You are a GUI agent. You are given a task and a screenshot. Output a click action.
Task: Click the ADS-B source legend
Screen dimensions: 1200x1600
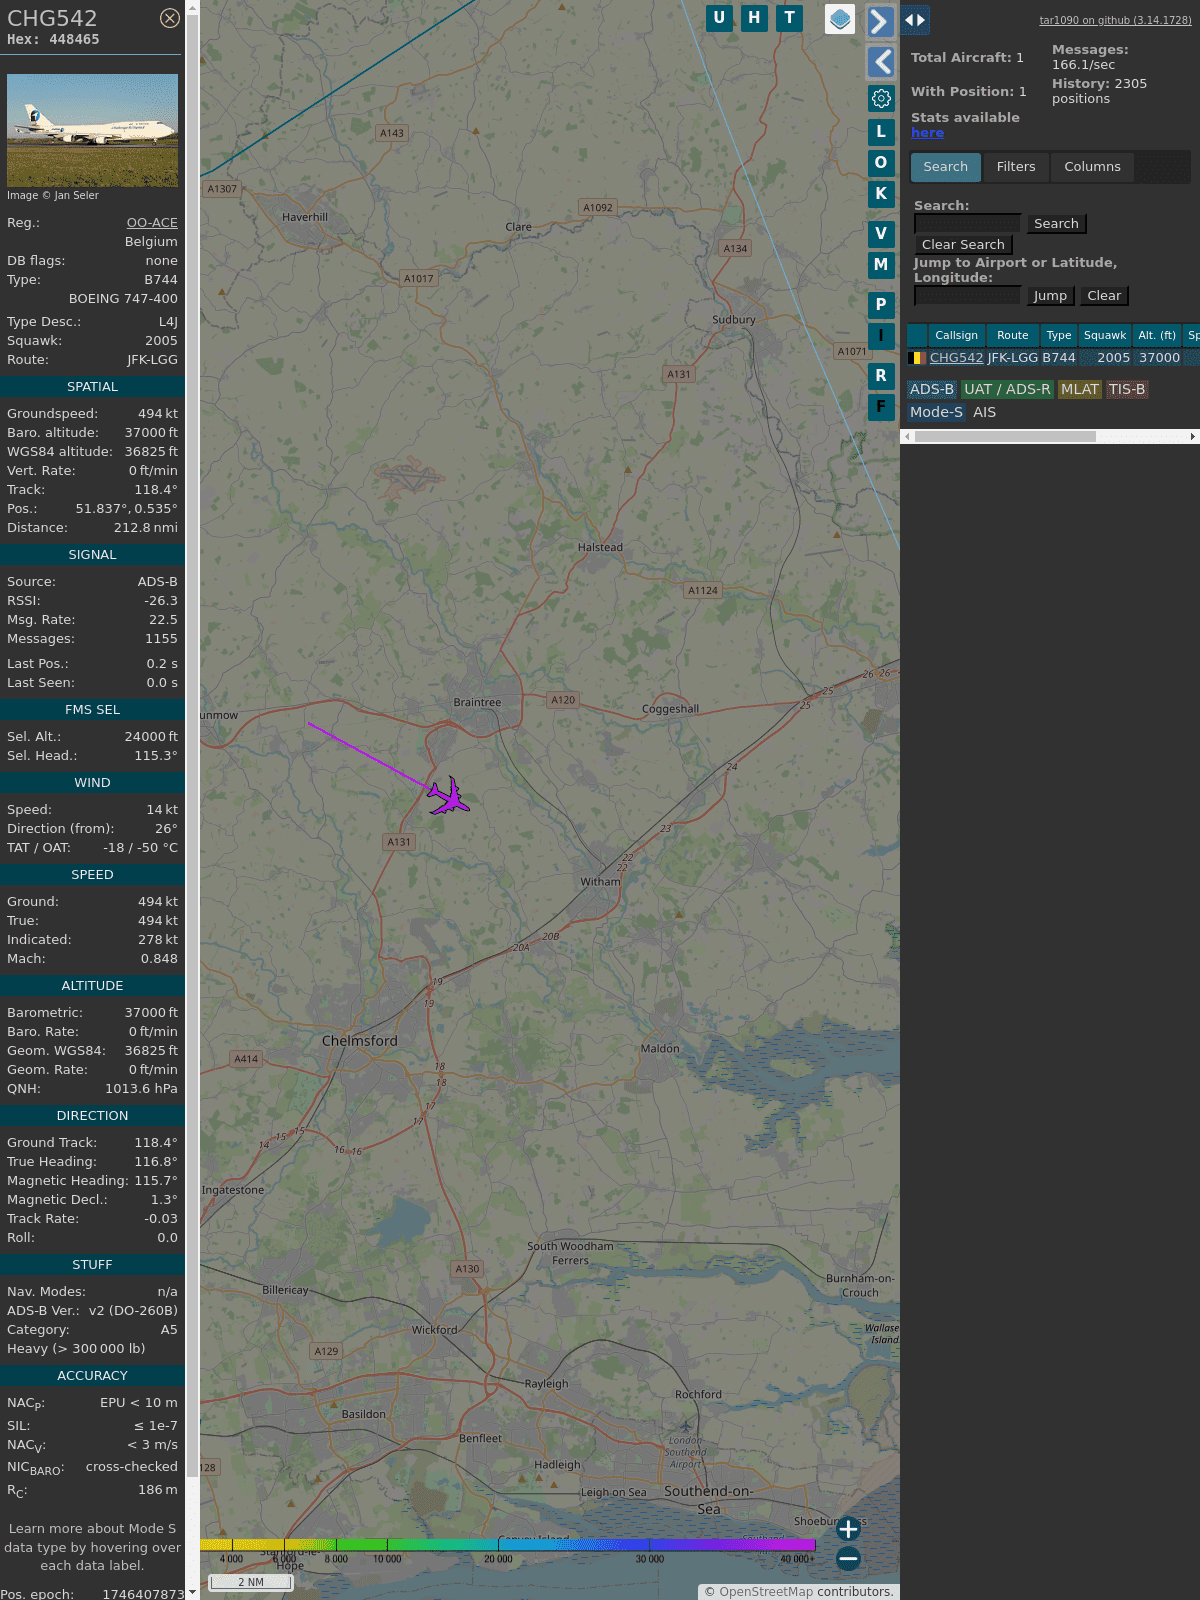click(x=932, y=390)
